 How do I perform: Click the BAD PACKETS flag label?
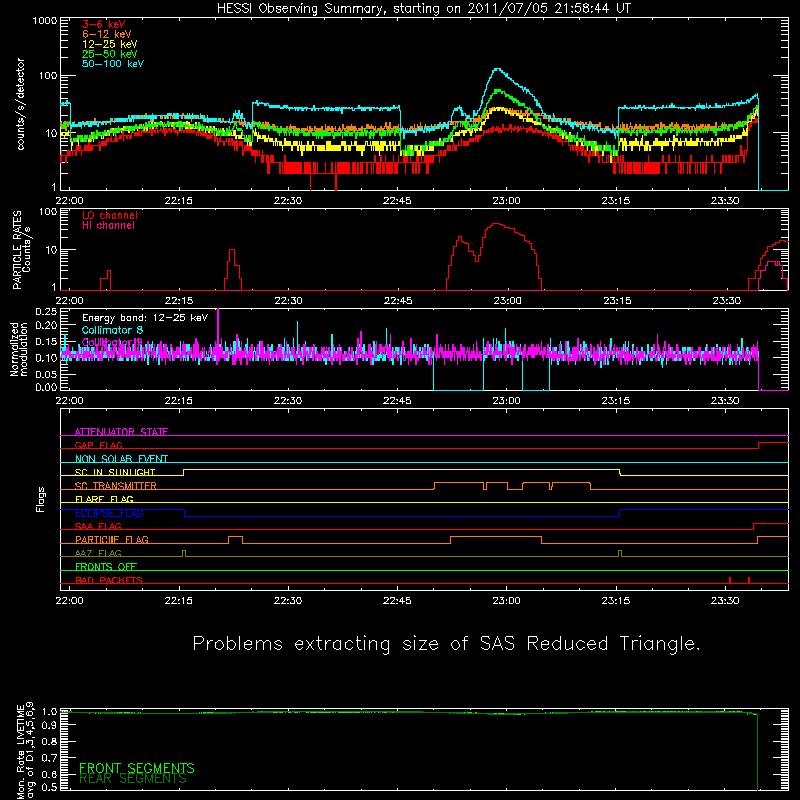(x=109, y=580)
